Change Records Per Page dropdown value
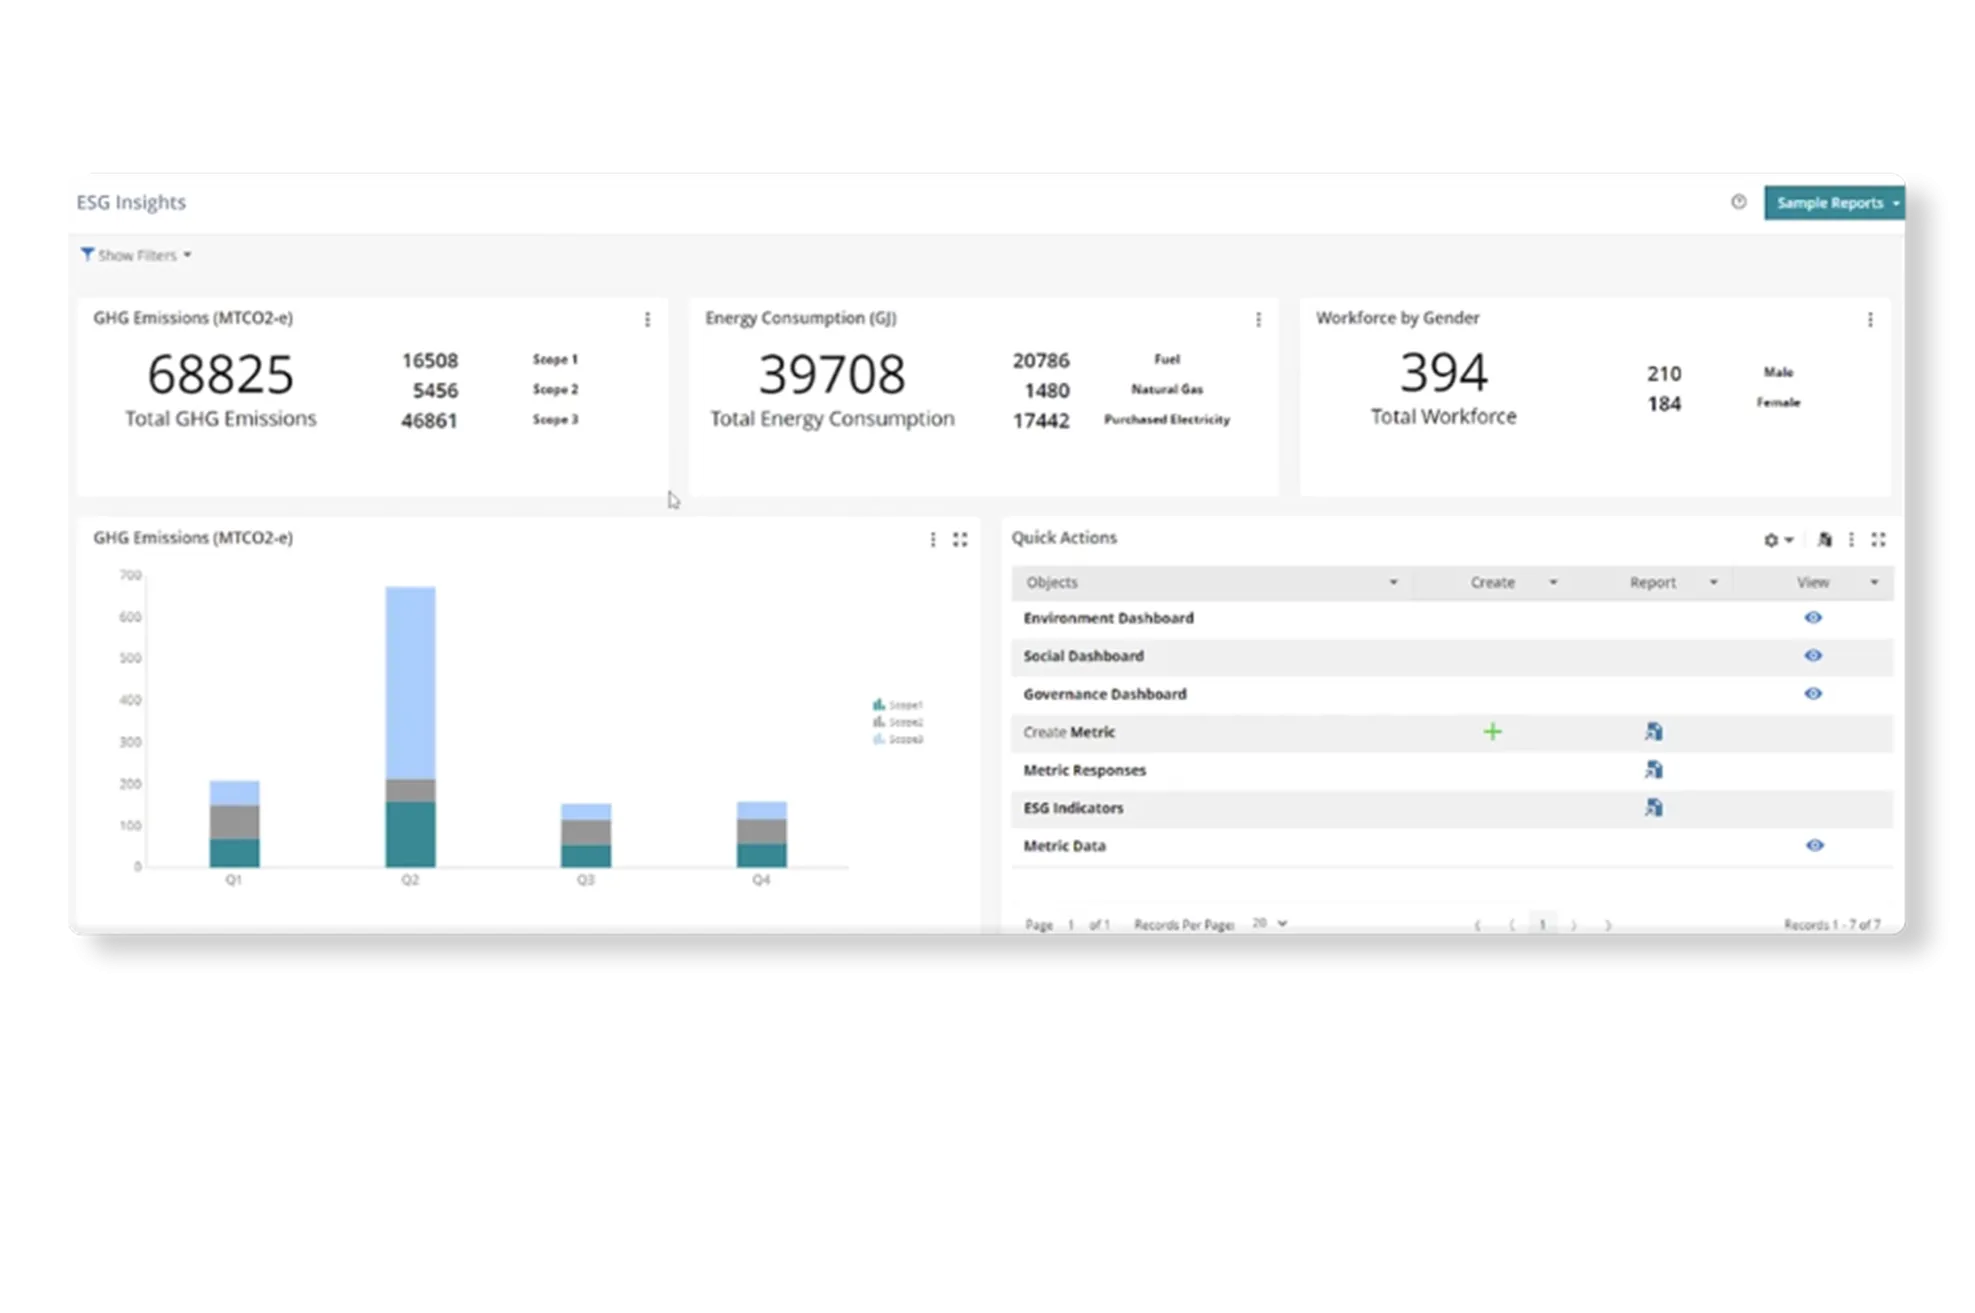 tap(1269, 924)
